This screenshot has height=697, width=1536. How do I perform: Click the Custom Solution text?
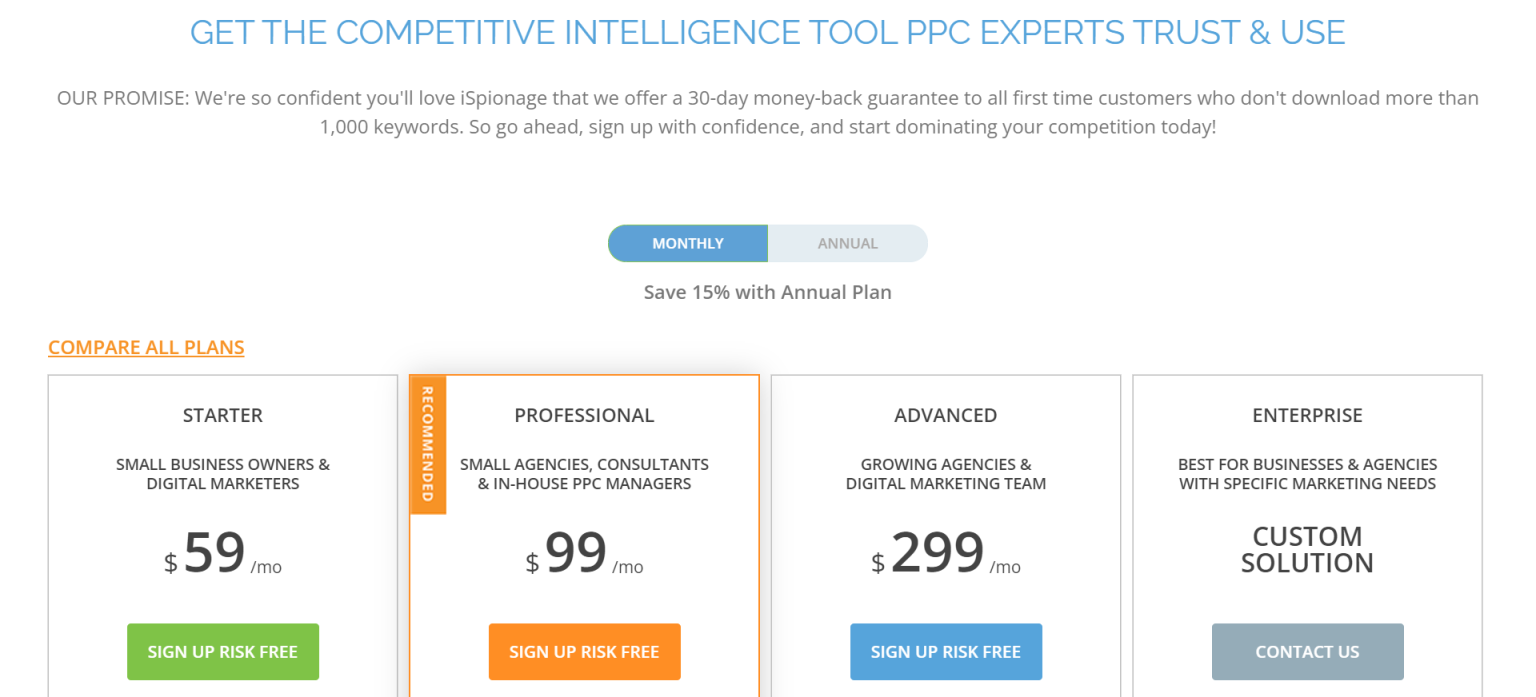coord(1307,549)
